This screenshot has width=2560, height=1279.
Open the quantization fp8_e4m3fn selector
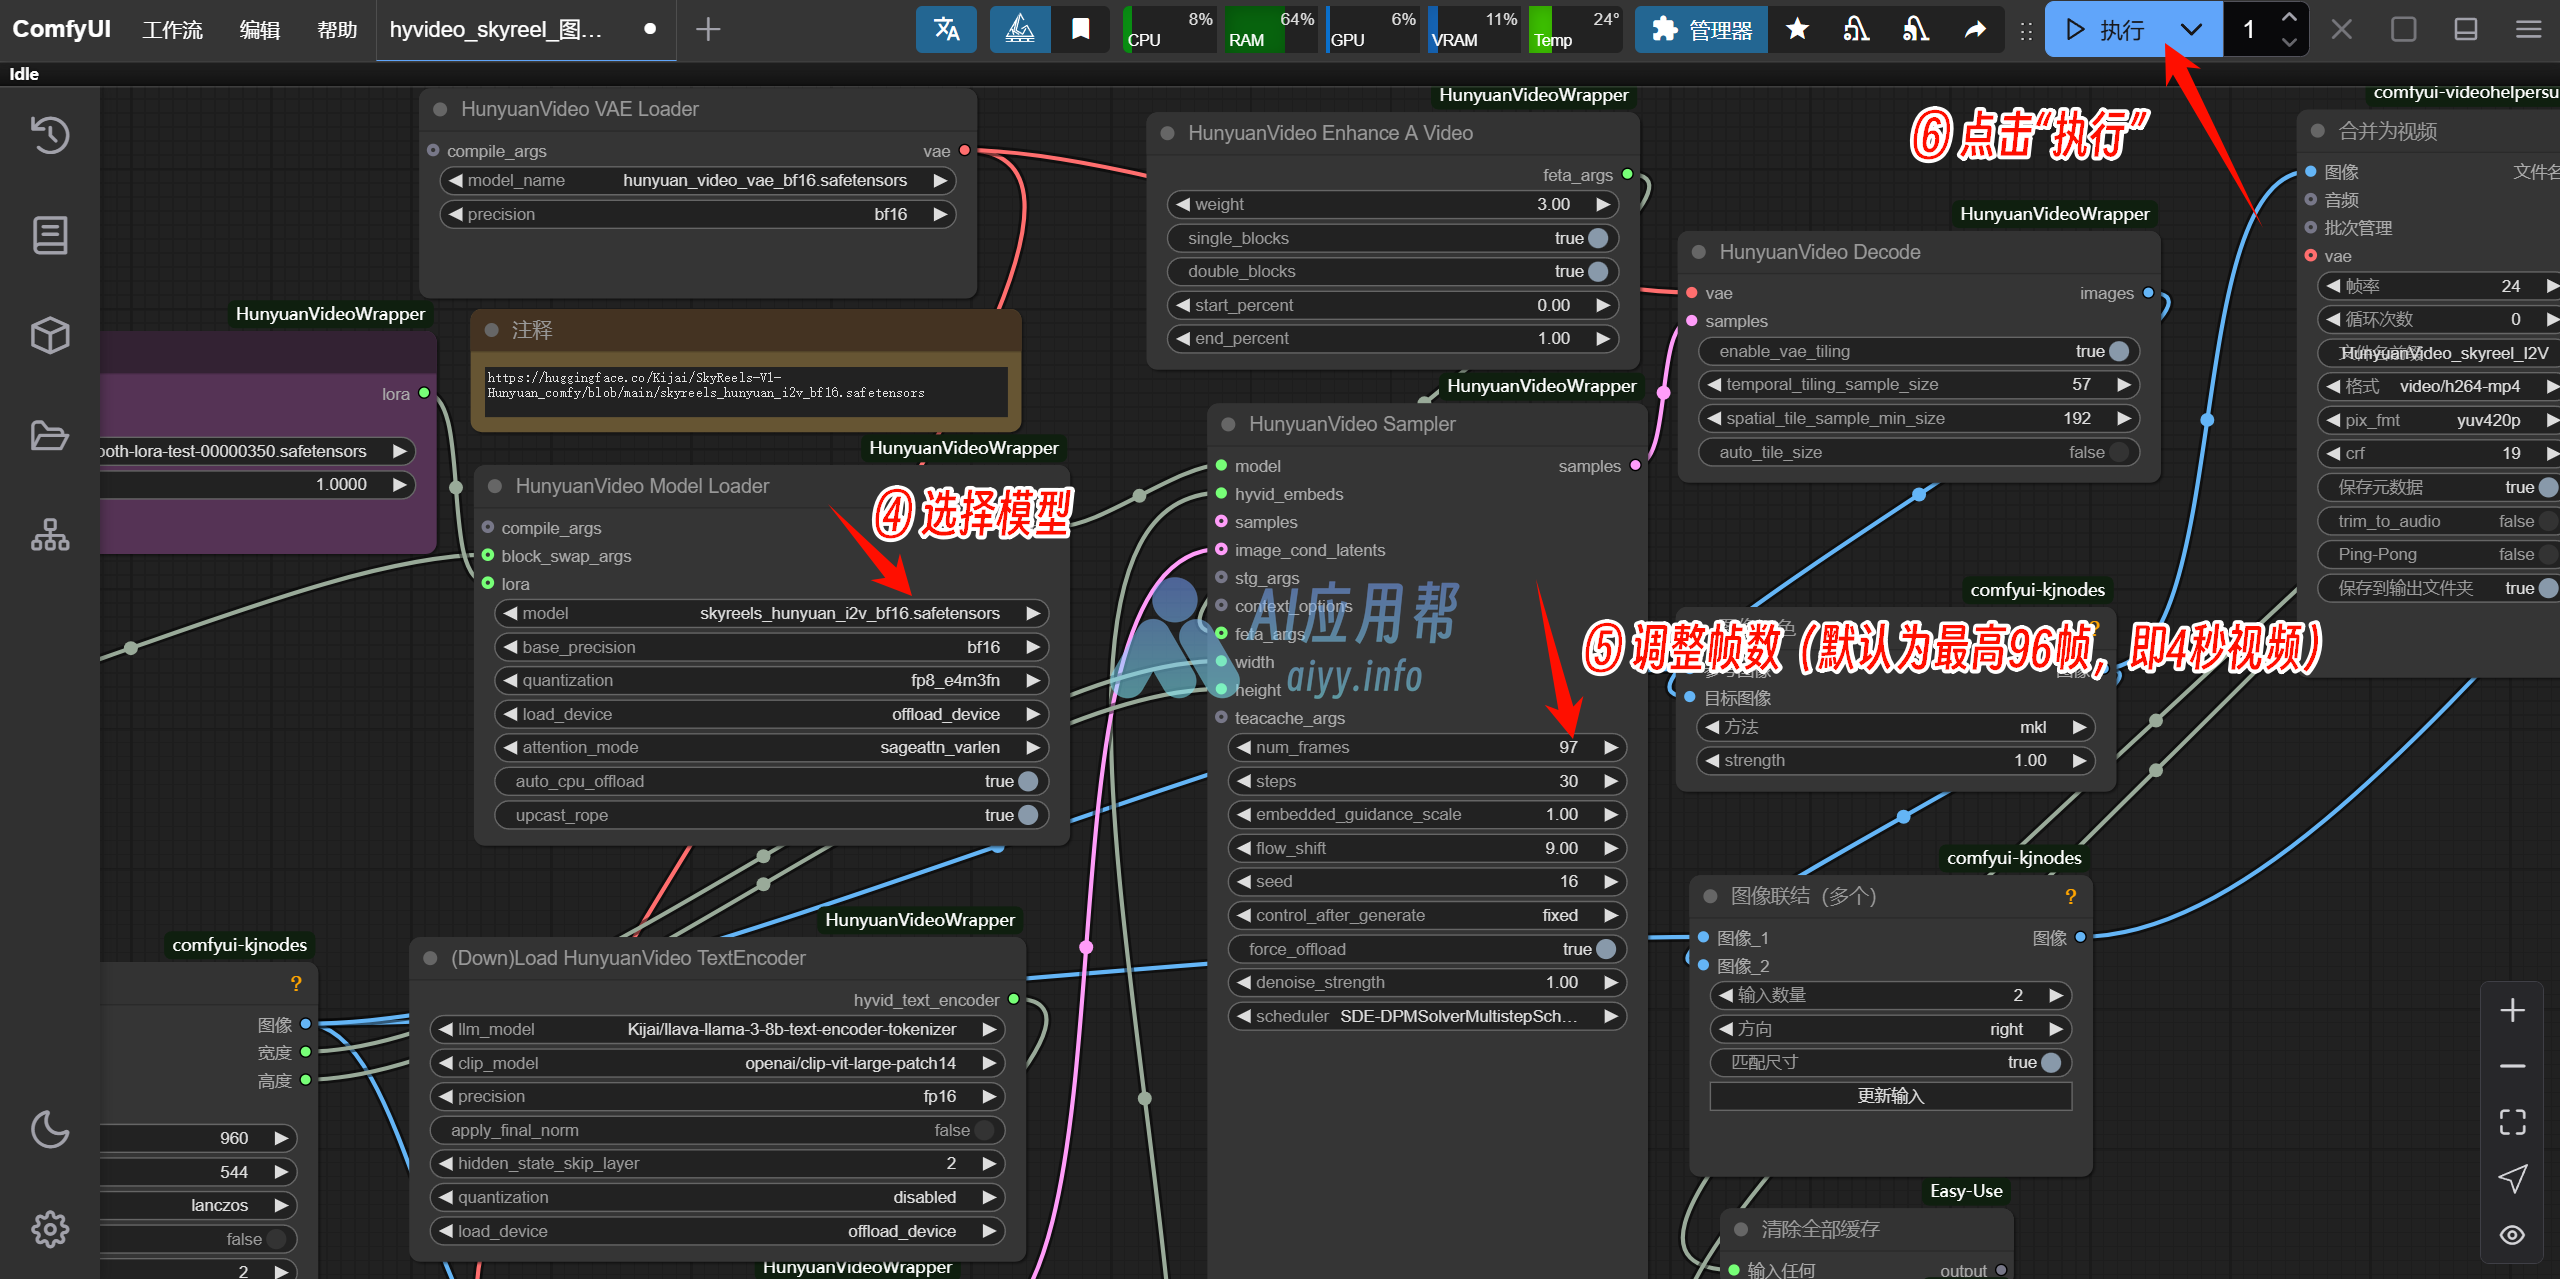(772, 680)
